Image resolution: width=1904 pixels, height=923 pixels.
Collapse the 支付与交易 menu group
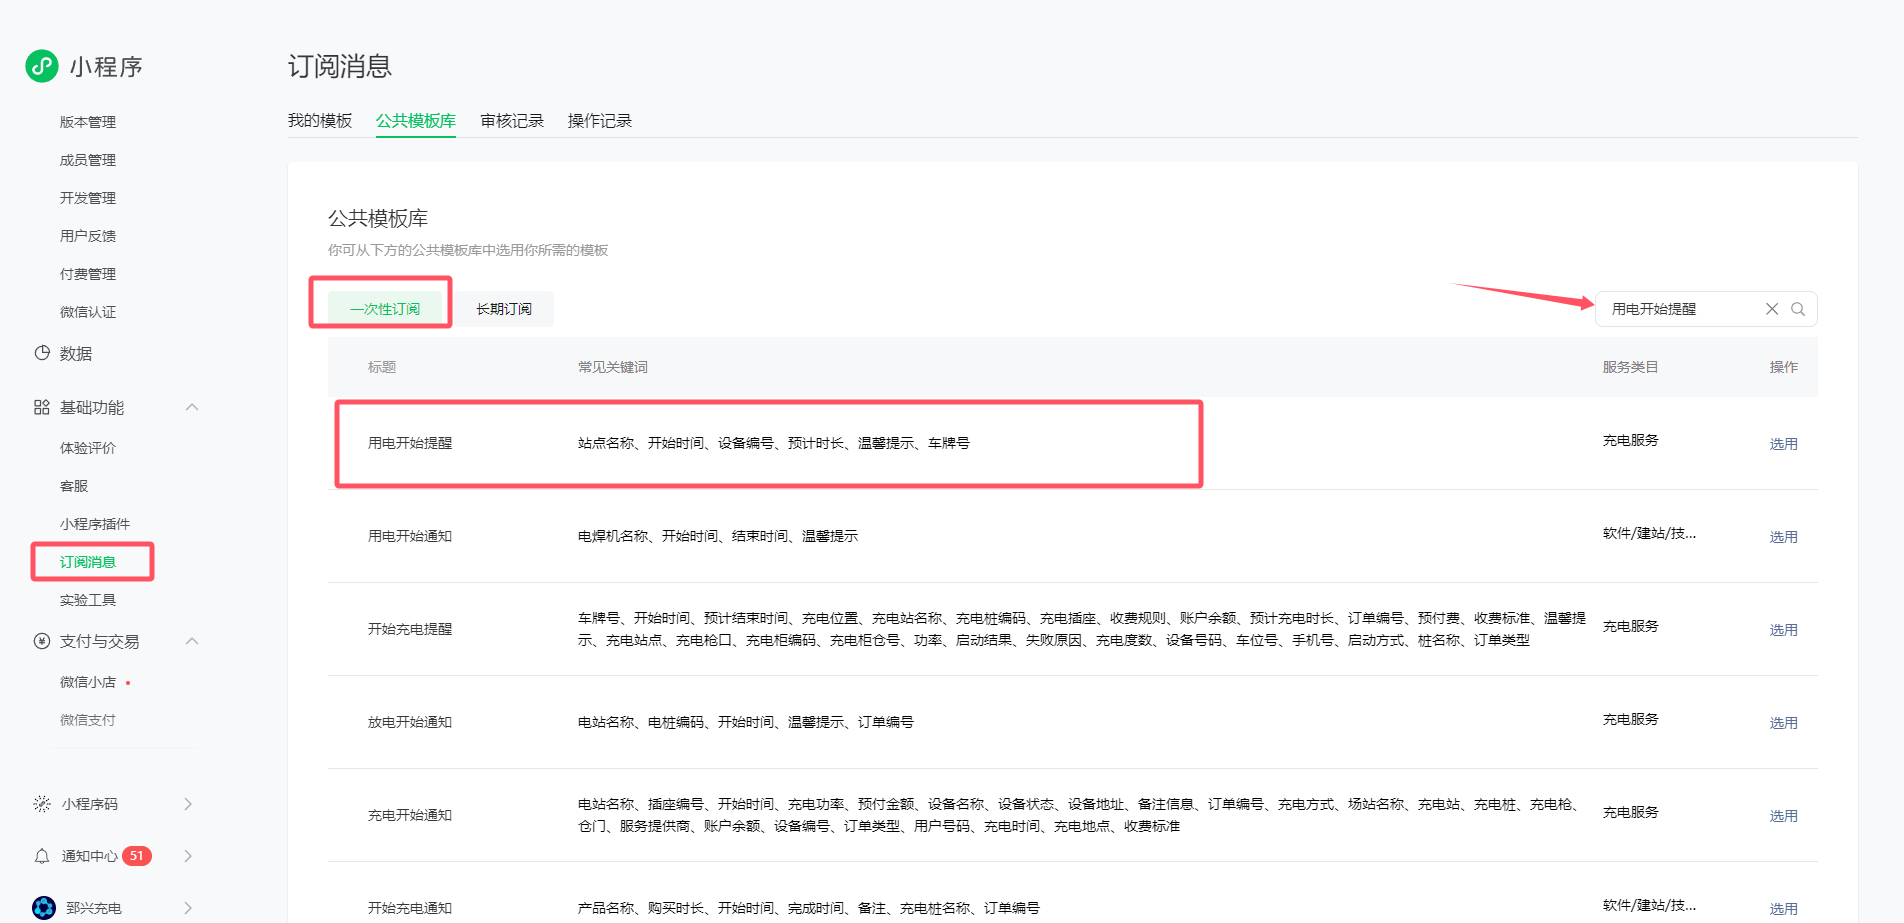point(192,641)
